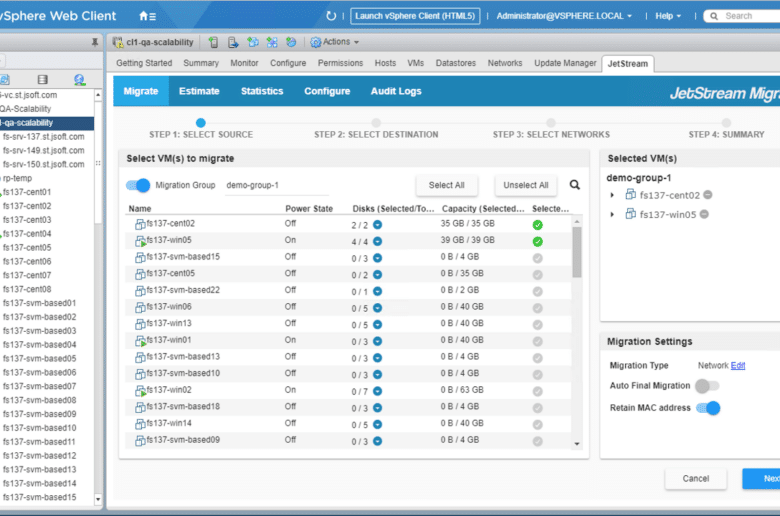
Task: Open the Update Manager tab
Action: 565,63
